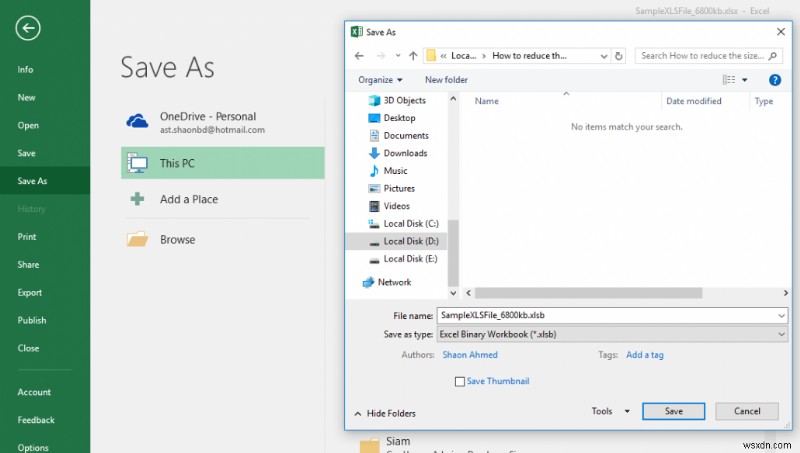Viewport: 800px width, 453px height.
Task: Change the view layout icon
Action: [729, 80]
